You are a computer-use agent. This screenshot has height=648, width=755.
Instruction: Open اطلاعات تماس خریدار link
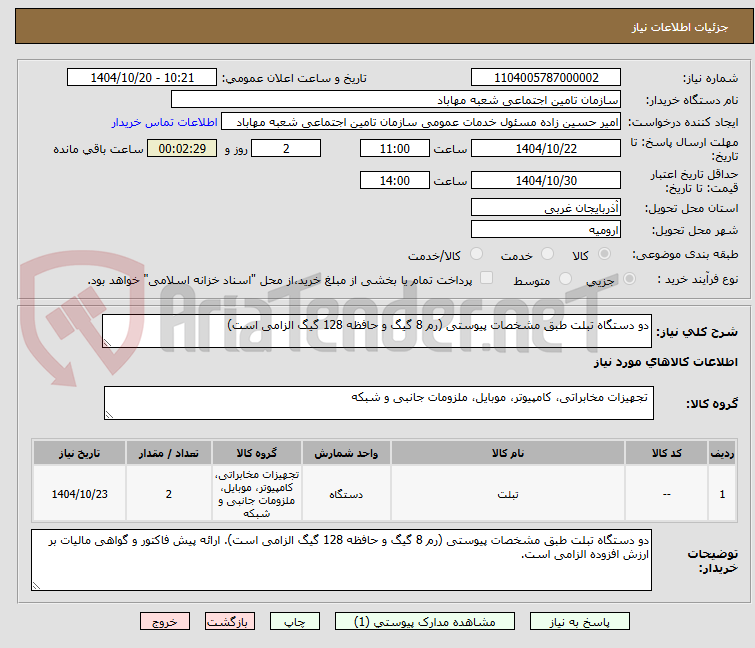[x=165, y=122]
